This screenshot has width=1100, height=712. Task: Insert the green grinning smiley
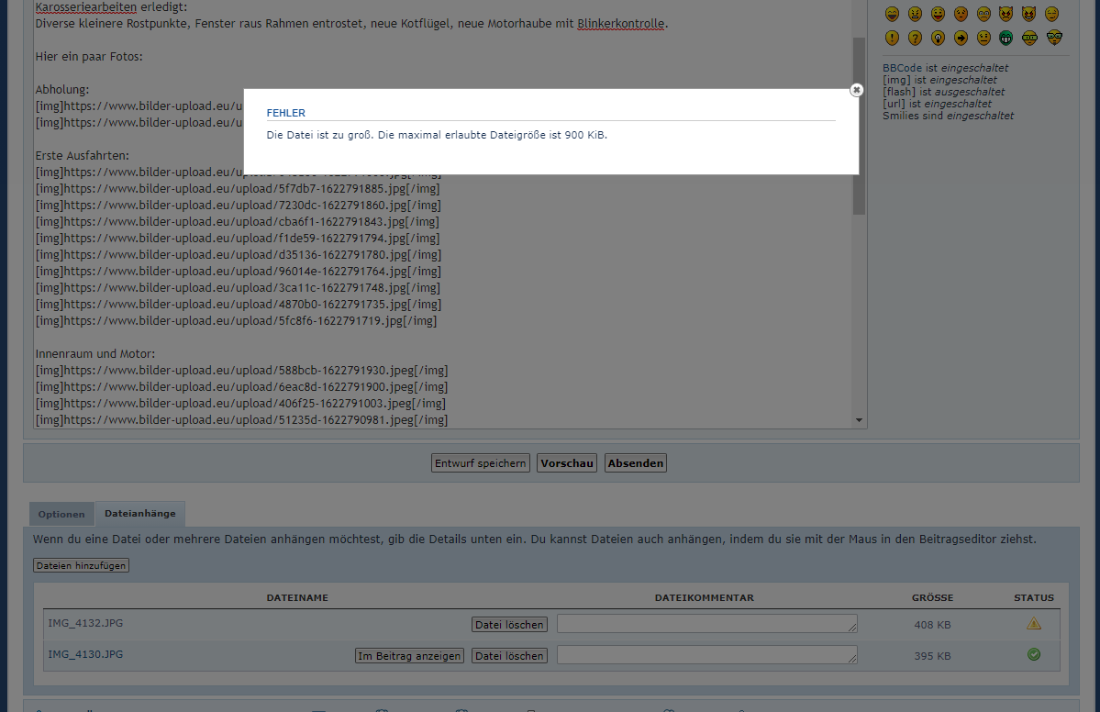pos(1007,38)
